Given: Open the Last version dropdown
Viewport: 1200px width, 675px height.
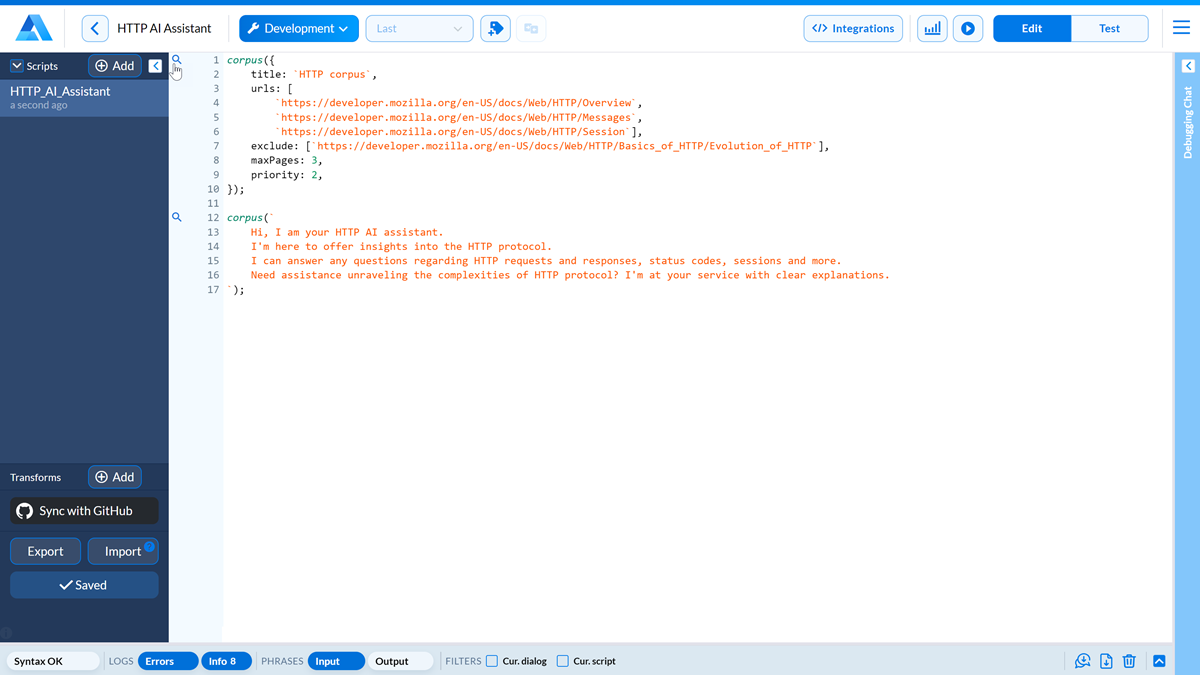Looking at the screenshot, I should click(x=419, y=28).
